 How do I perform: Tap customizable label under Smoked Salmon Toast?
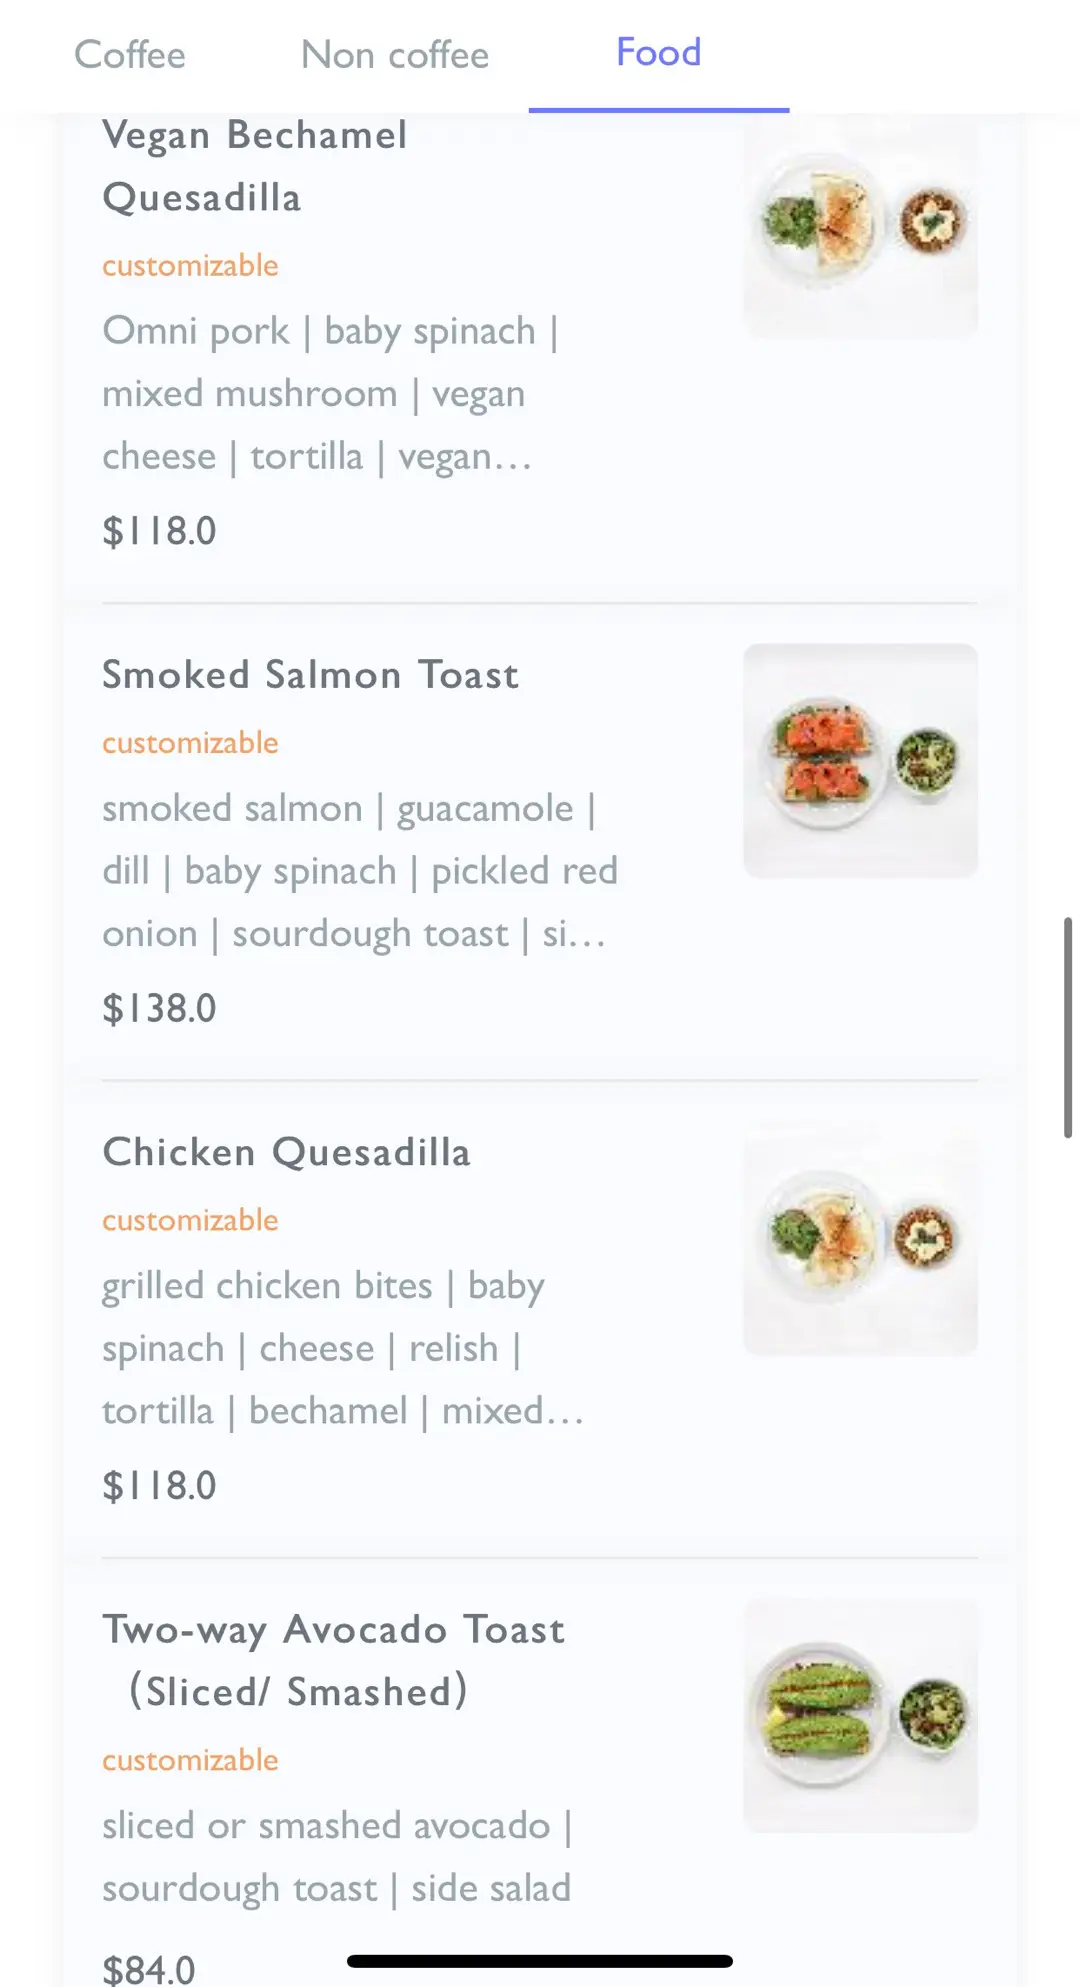[190, 743]
